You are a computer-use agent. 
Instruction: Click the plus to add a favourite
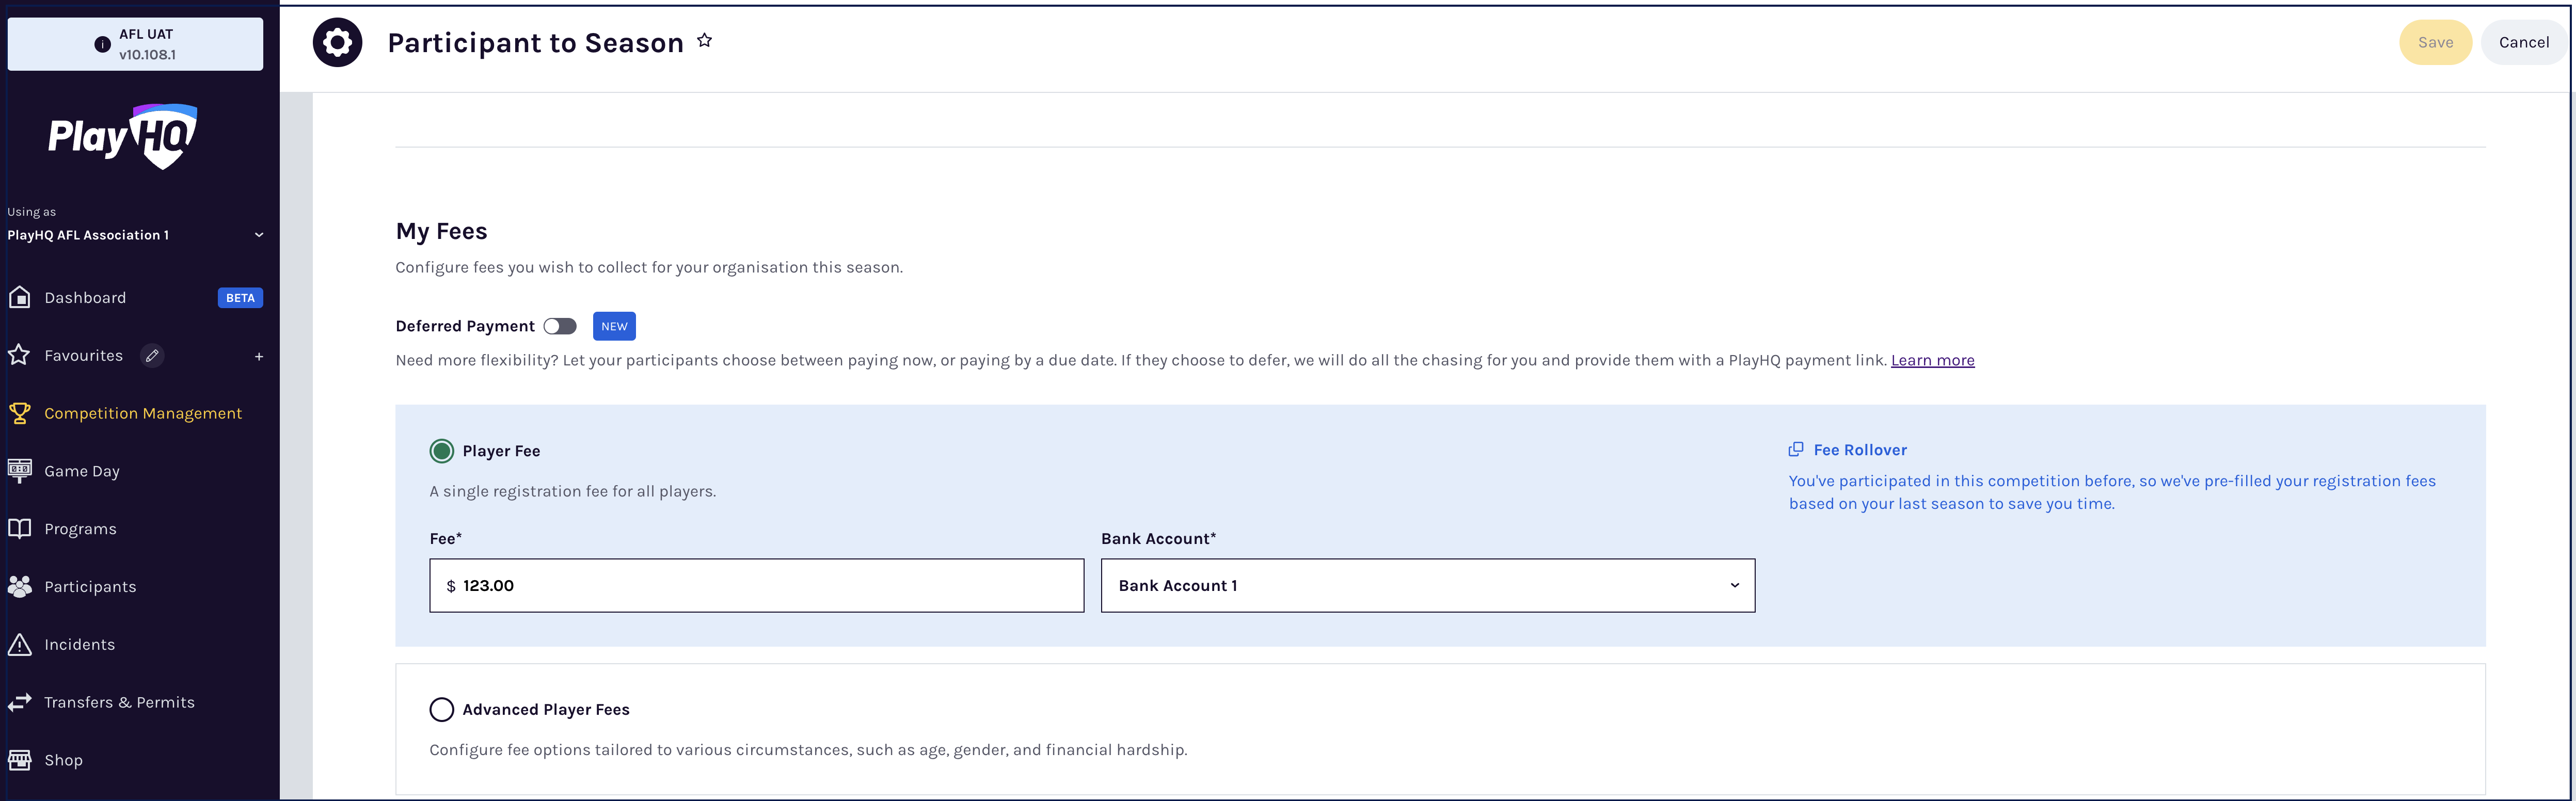[259, 355]
